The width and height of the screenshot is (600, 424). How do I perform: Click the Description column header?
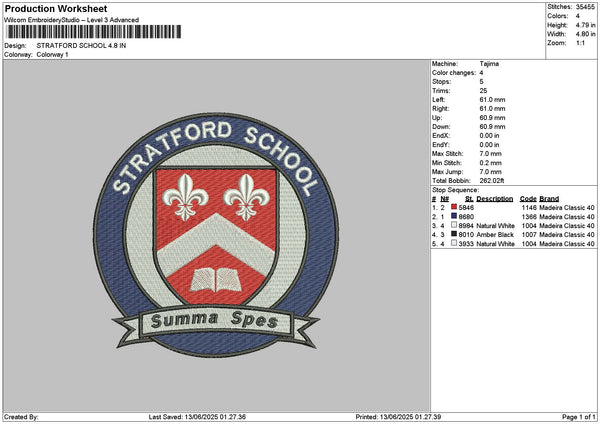494,198
